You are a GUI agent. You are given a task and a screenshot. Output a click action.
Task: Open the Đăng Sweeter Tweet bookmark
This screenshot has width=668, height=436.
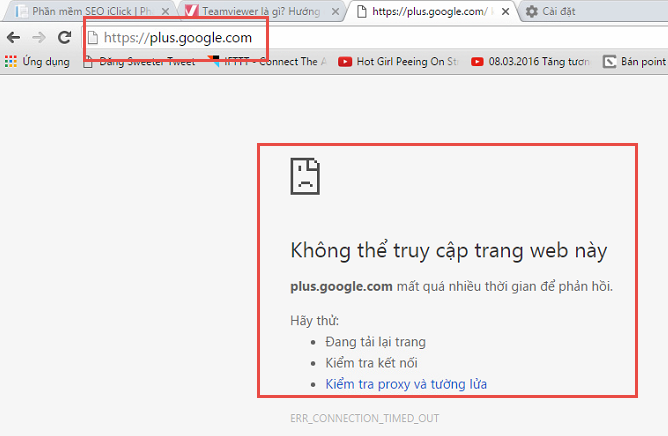pos(139,62)
